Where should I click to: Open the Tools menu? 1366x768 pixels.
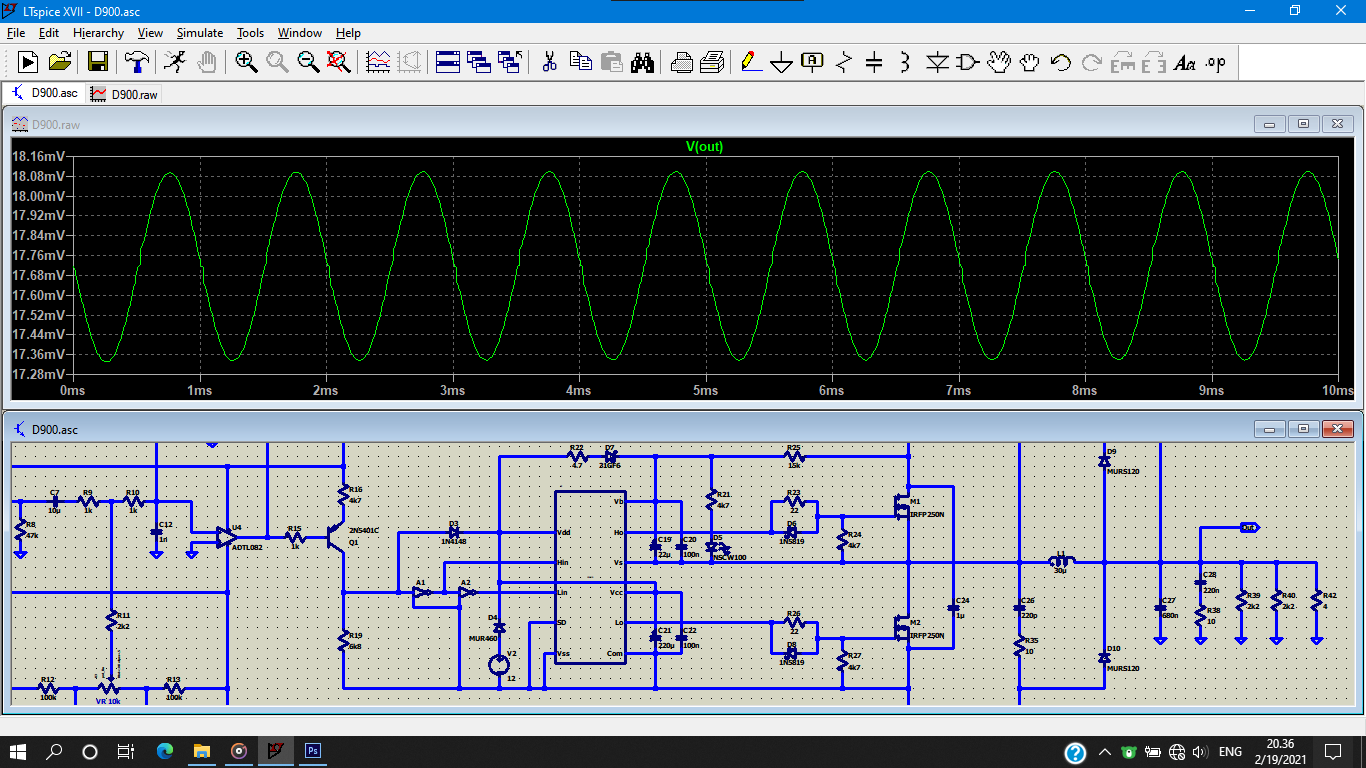click(x=250, y=33)
